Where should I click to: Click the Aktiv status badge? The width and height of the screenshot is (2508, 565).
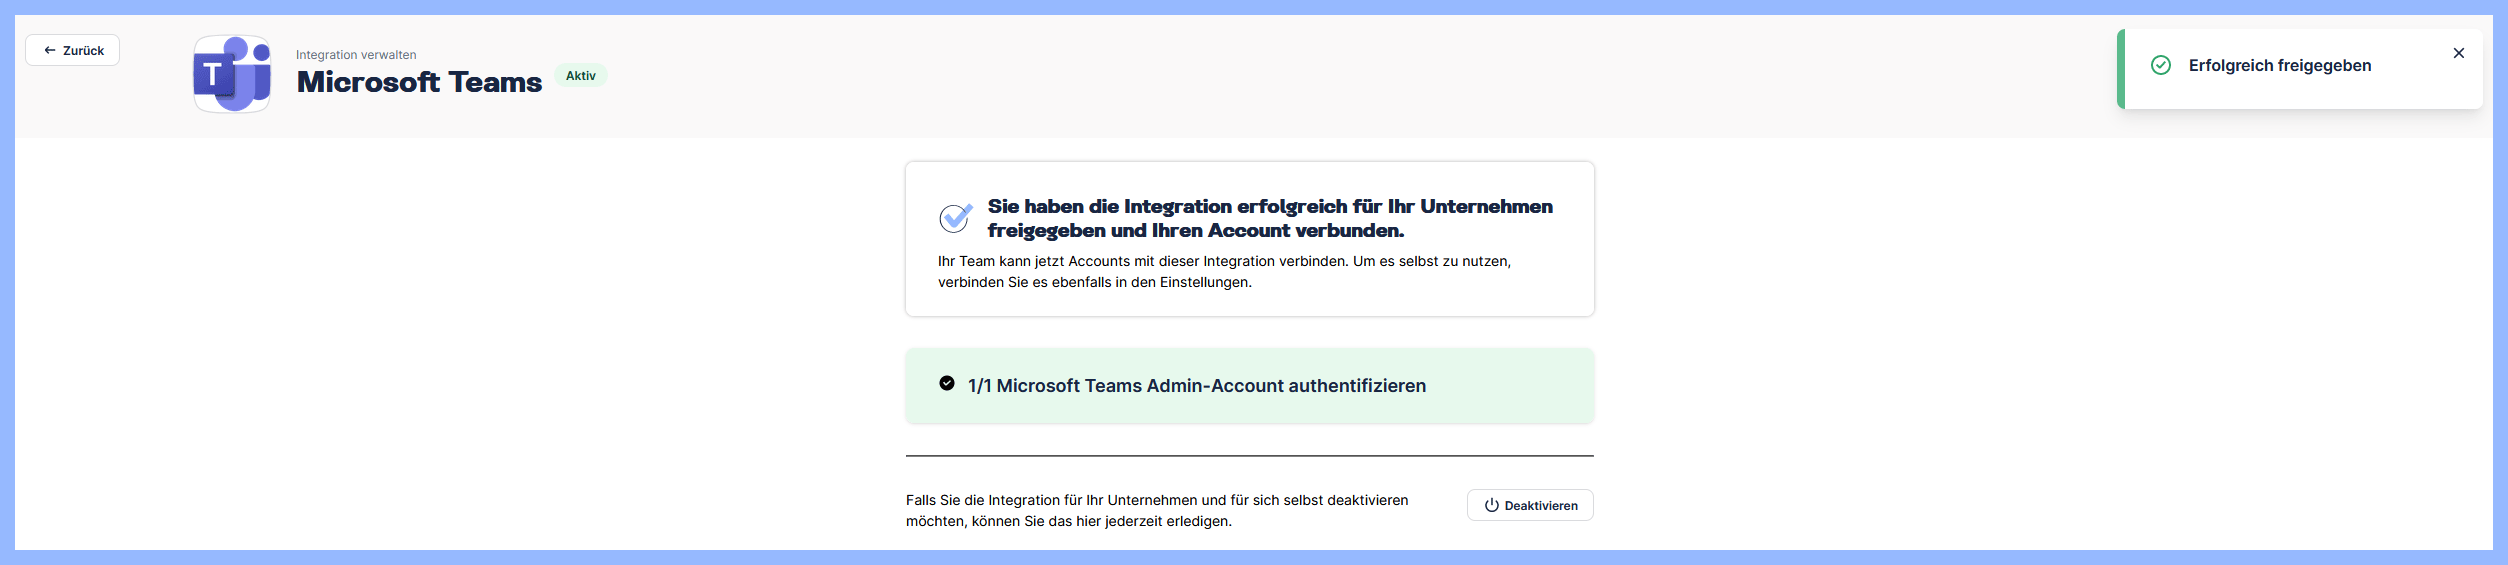[580, 76]
